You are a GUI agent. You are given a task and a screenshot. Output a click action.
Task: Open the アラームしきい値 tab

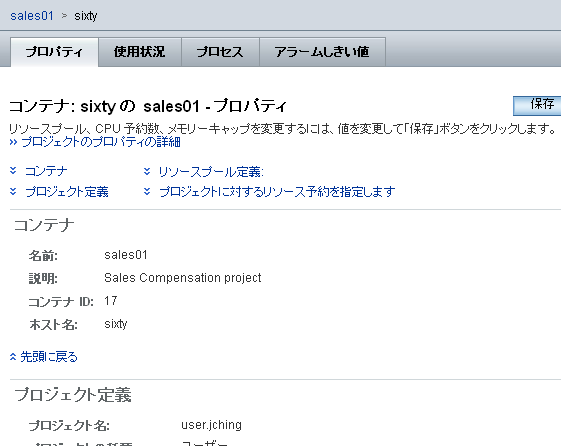pyautogui.click(x=322, y=52)
